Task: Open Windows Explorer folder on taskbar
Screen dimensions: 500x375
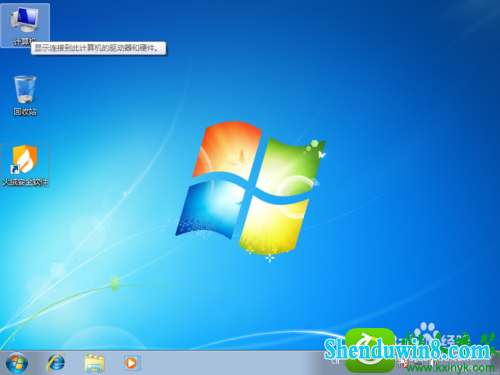Action: [x=94, y=363]
